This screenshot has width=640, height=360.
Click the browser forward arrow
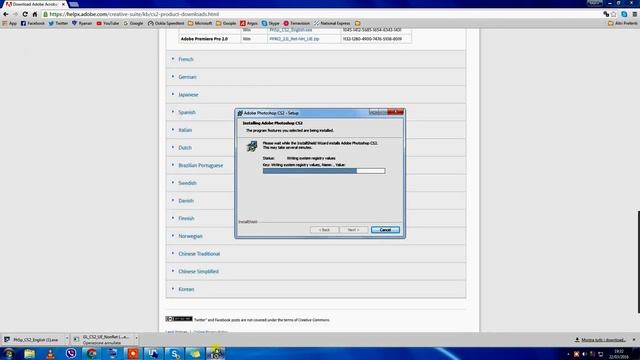15,14
